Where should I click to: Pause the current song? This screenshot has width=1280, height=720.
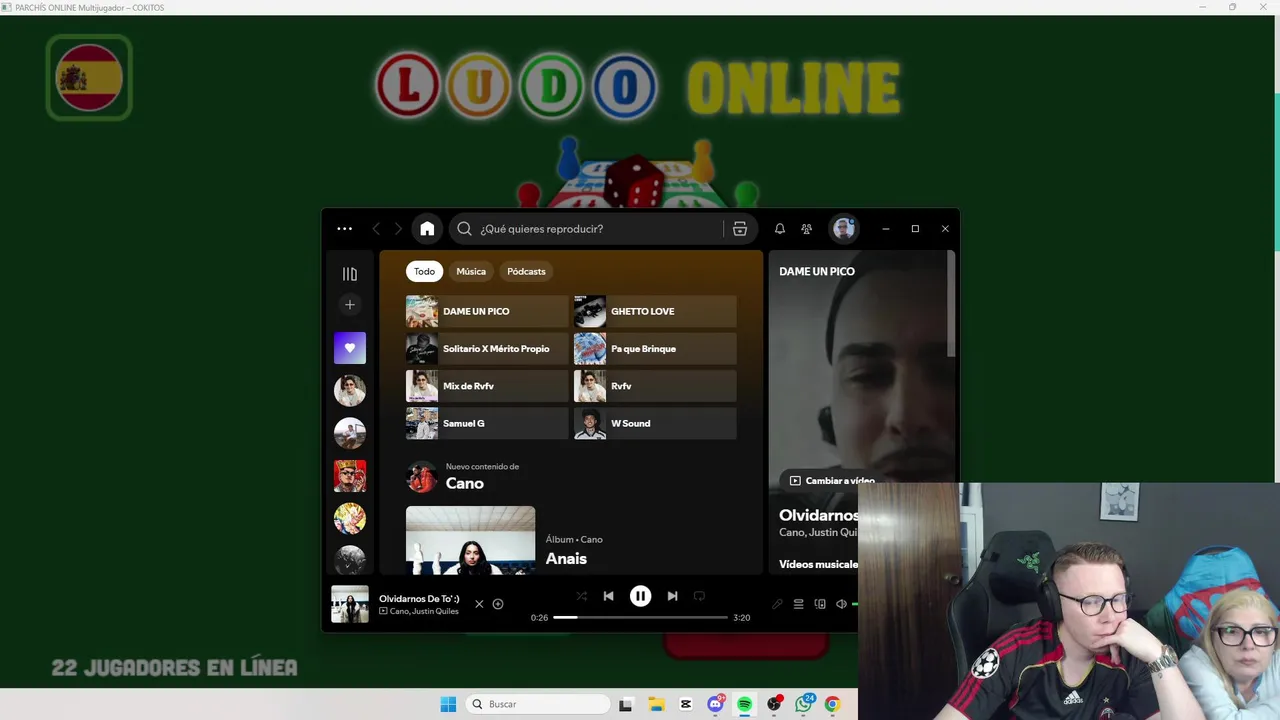pyautogui.click(x=640, y=596)
